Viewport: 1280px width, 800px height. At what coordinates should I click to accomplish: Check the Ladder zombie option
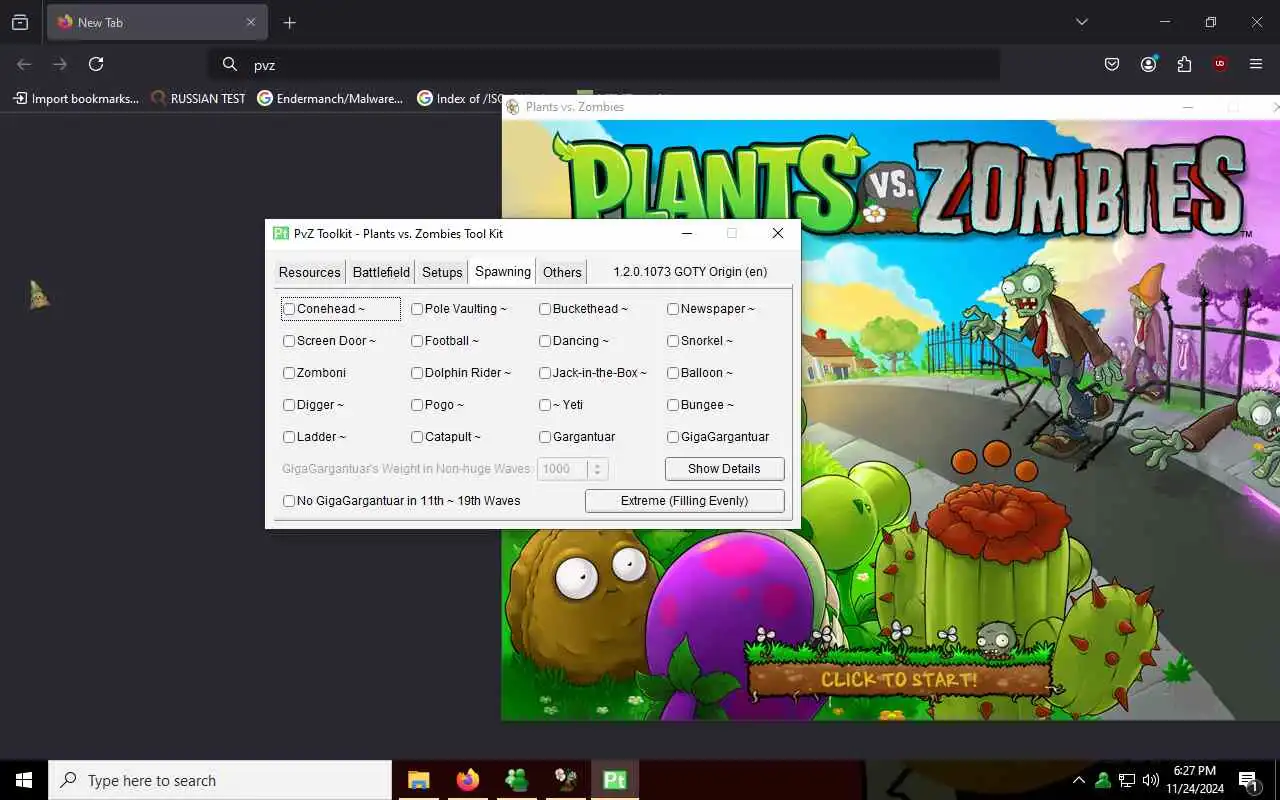coord(289,437)
